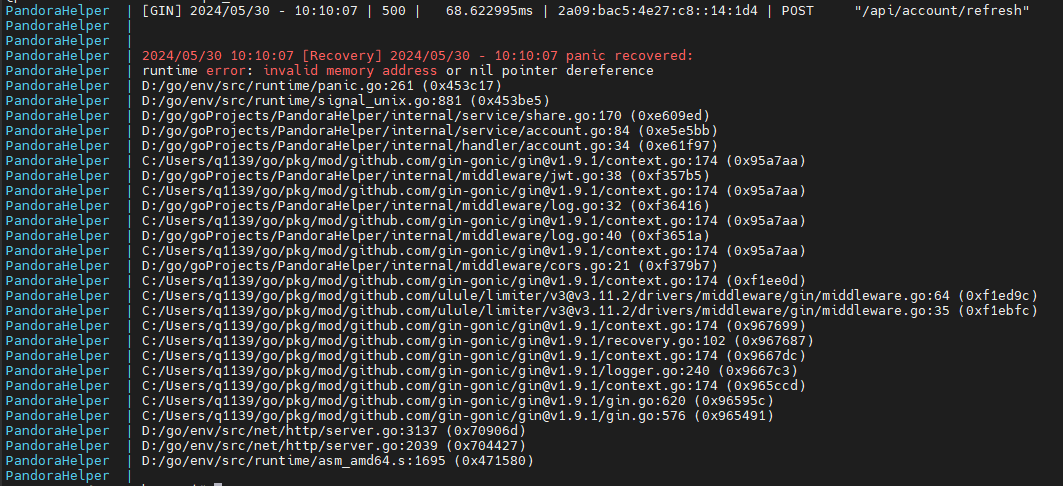
Task: Click the middleware/log.go:32 stack line
Action: (x=426, y=205)
